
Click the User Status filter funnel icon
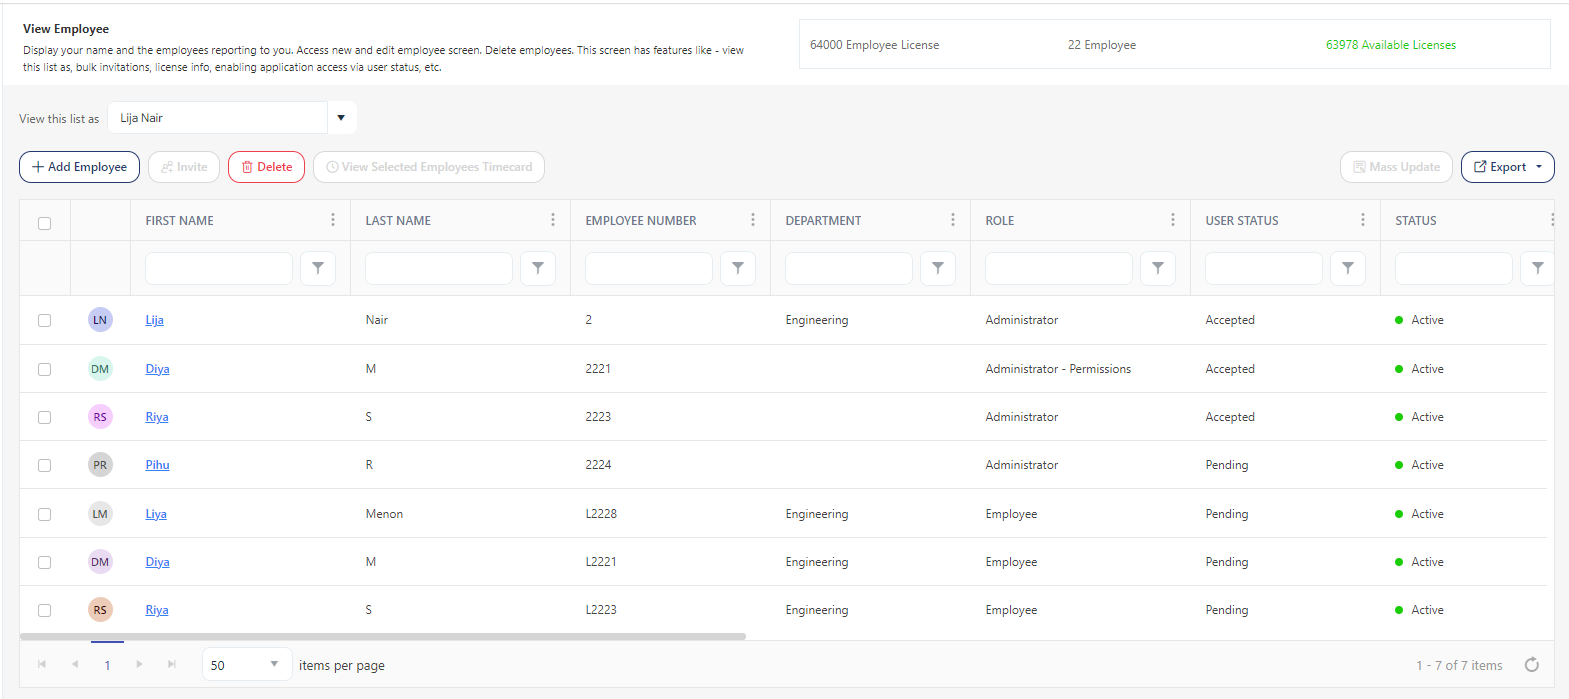tap(1347, 268)
